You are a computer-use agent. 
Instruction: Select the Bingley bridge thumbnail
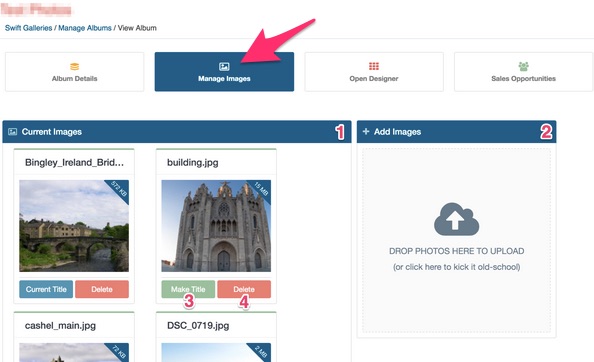coord(74,226)
